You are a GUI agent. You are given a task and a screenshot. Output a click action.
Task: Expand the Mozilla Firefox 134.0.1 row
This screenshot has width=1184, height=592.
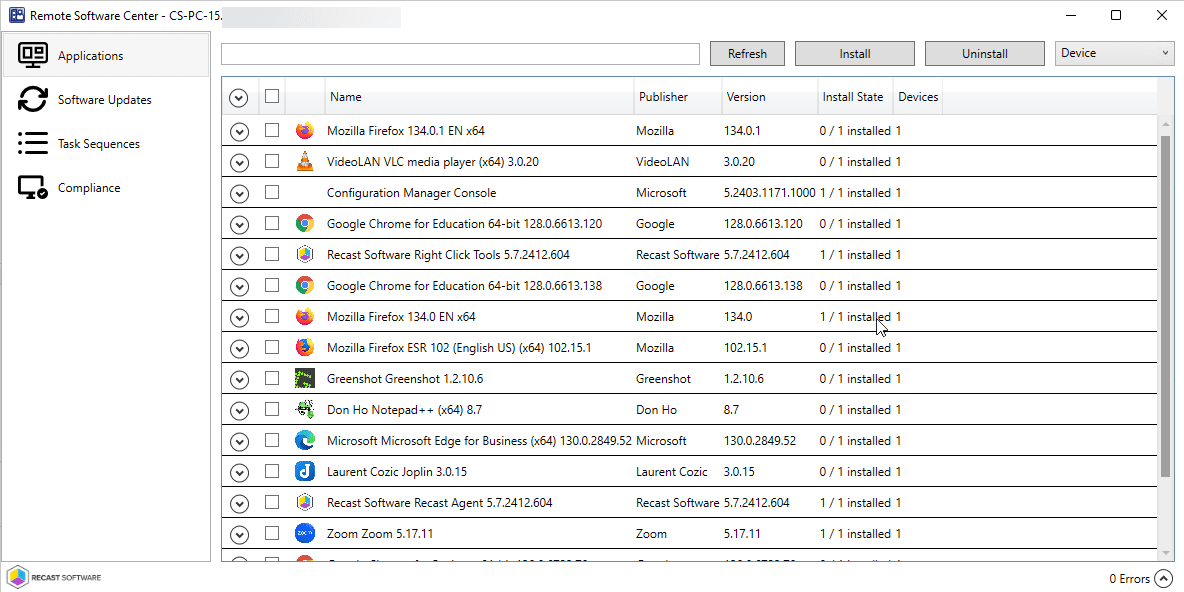pyautogui.click(x=239, y=131)
